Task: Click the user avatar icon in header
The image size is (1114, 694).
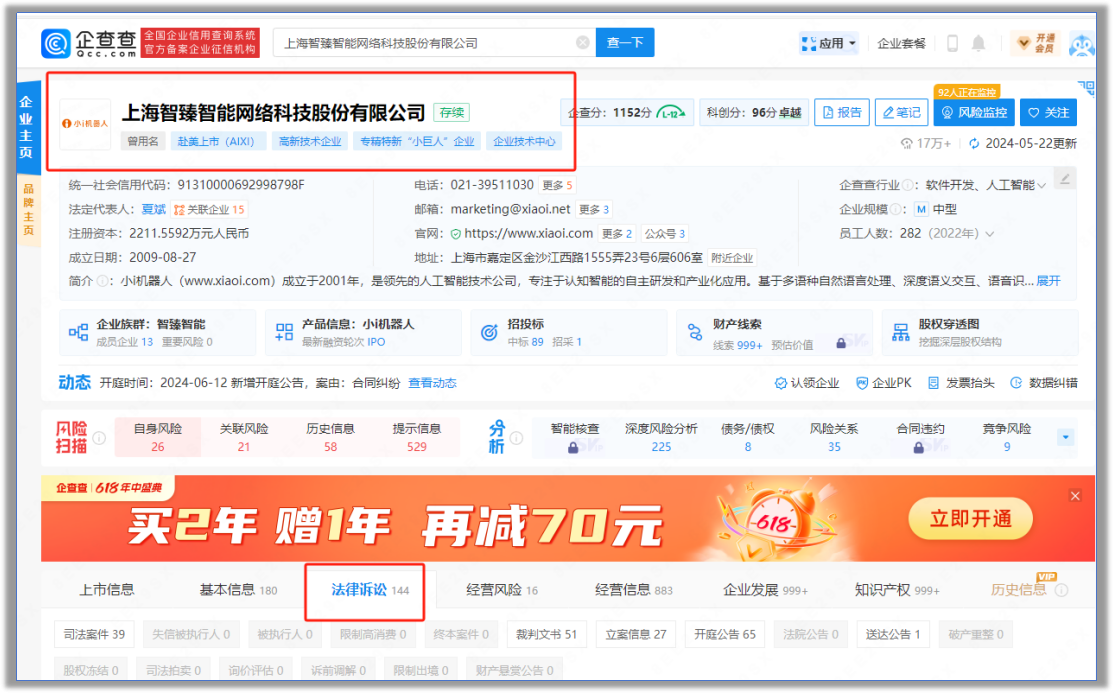Action: point(1082,44)
